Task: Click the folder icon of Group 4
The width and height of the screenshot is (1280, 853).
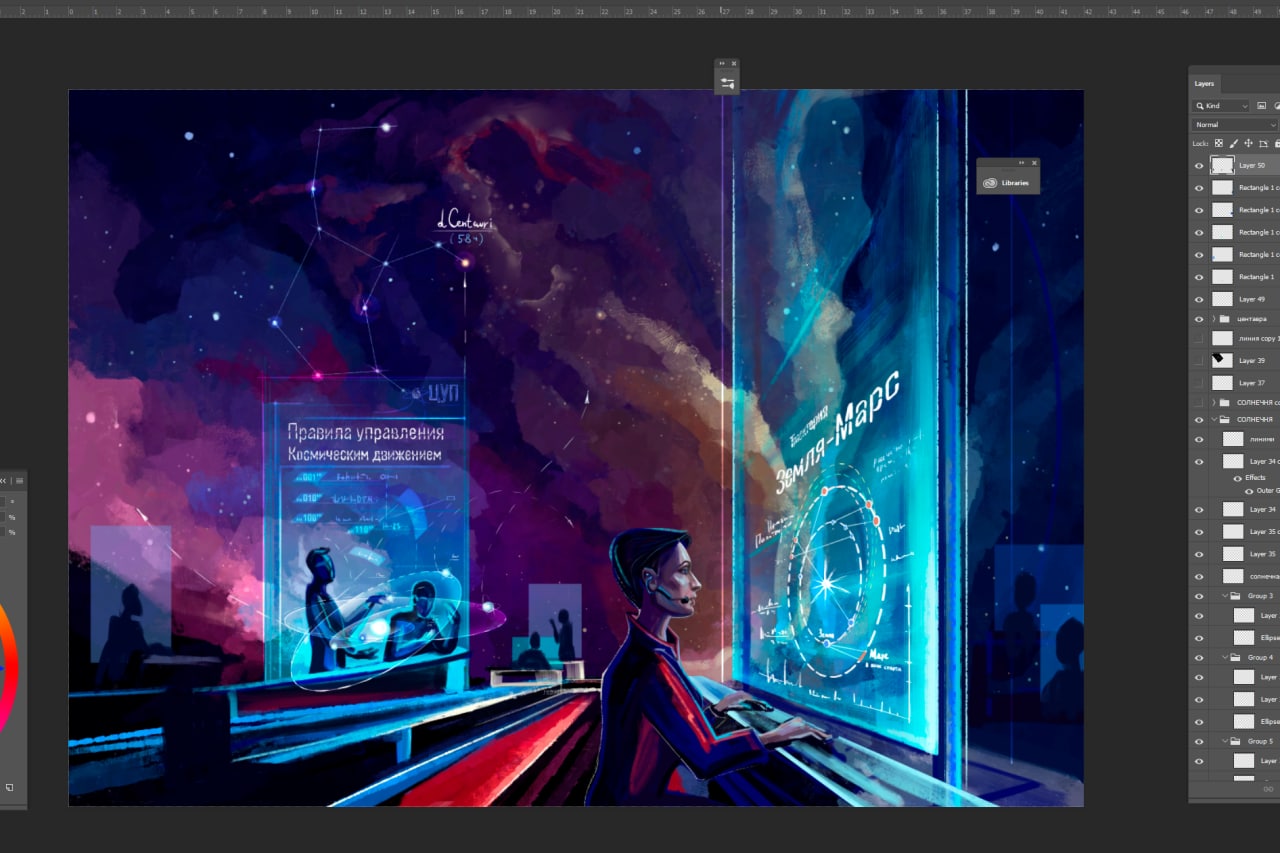Action: pos(1237,658)
